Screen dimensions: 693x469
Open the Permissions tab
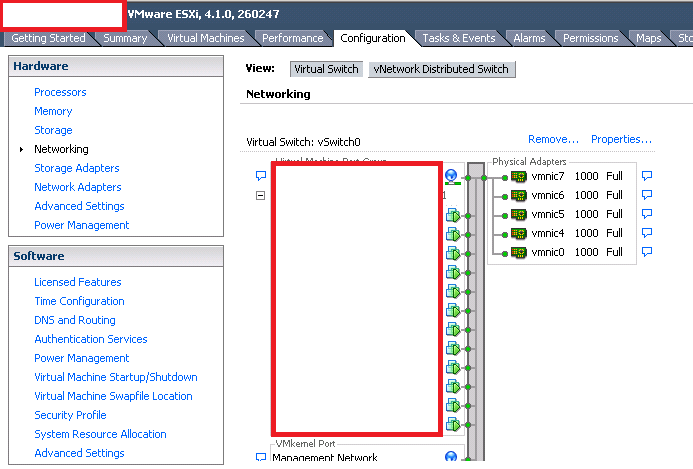pyautogui.click(x=590, y=38)
